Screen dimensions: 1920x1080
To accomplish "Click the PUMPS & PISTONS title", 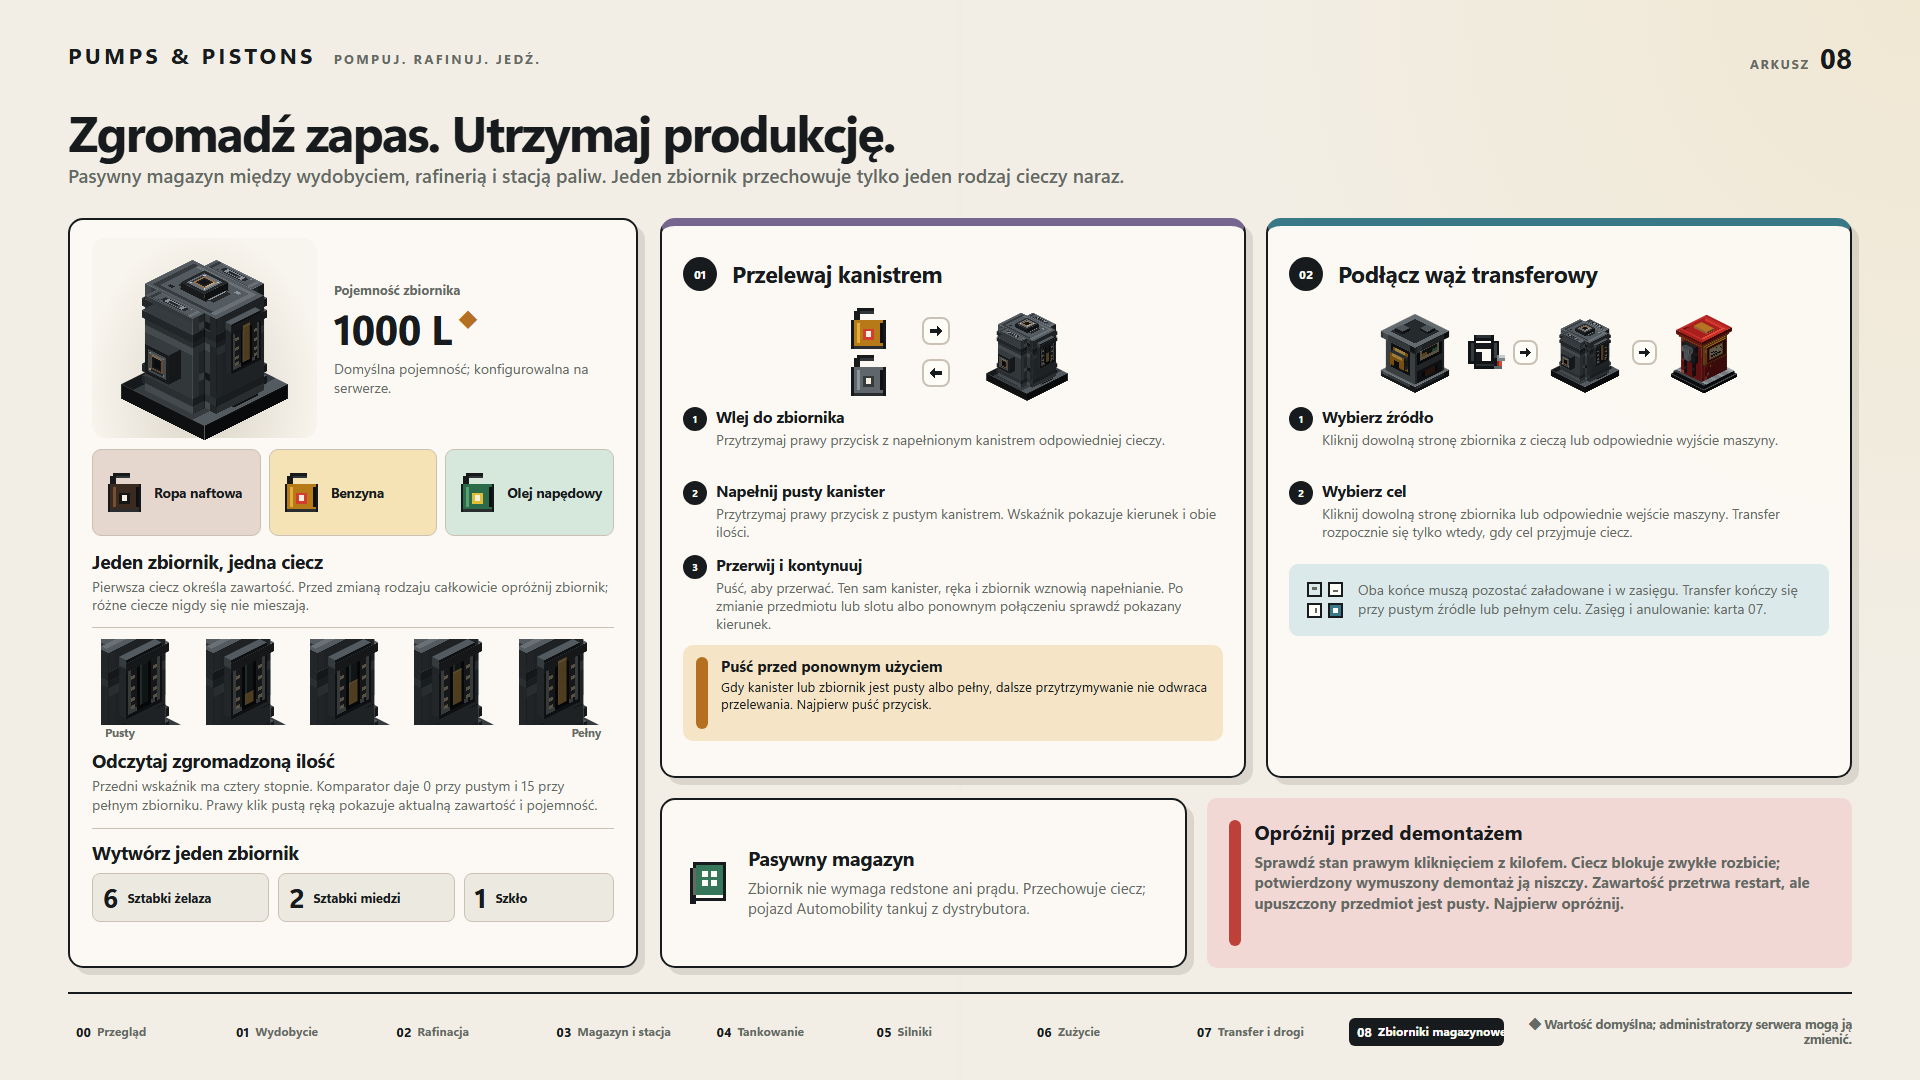I will (191, 57).
